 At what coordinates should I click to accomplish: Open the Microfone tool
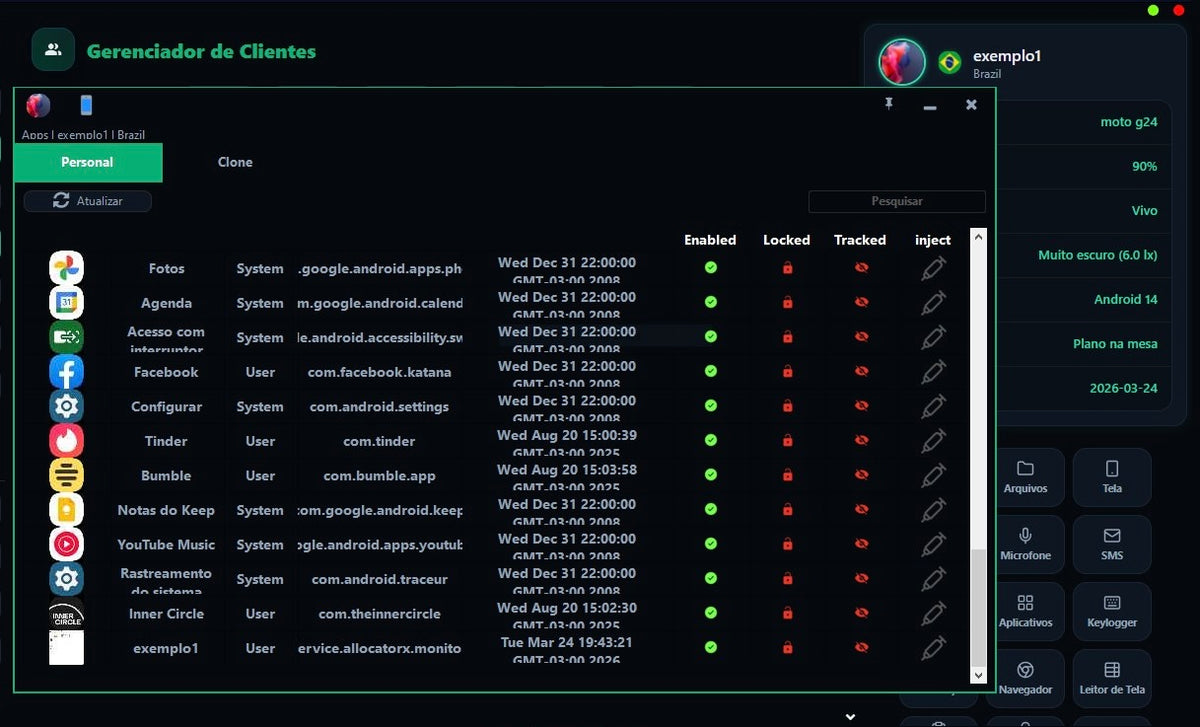pyautogui.click(x=1025, y=545)
